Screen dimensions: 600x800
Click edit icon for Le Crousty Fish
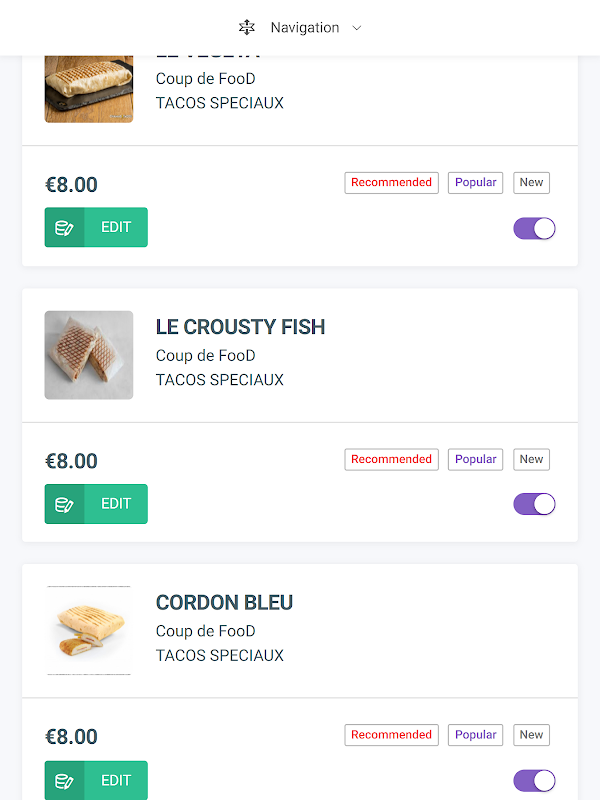(x=64, y=504)
